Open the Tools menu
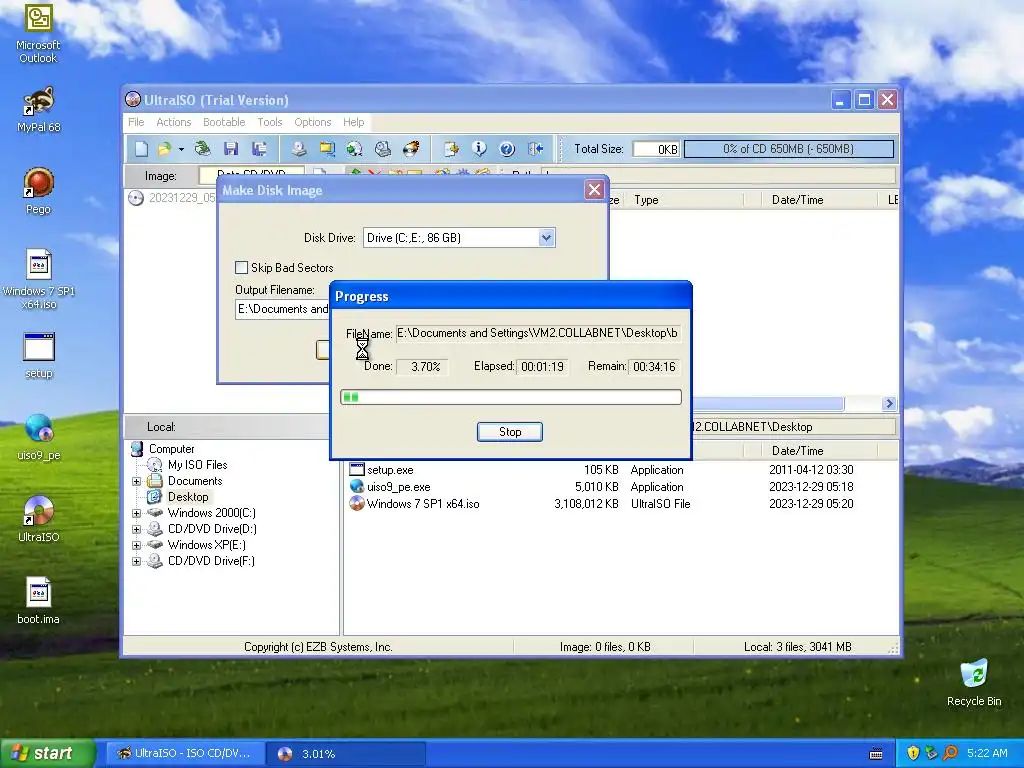This screenshot has width=1024, height=768. tap(270, 122)
